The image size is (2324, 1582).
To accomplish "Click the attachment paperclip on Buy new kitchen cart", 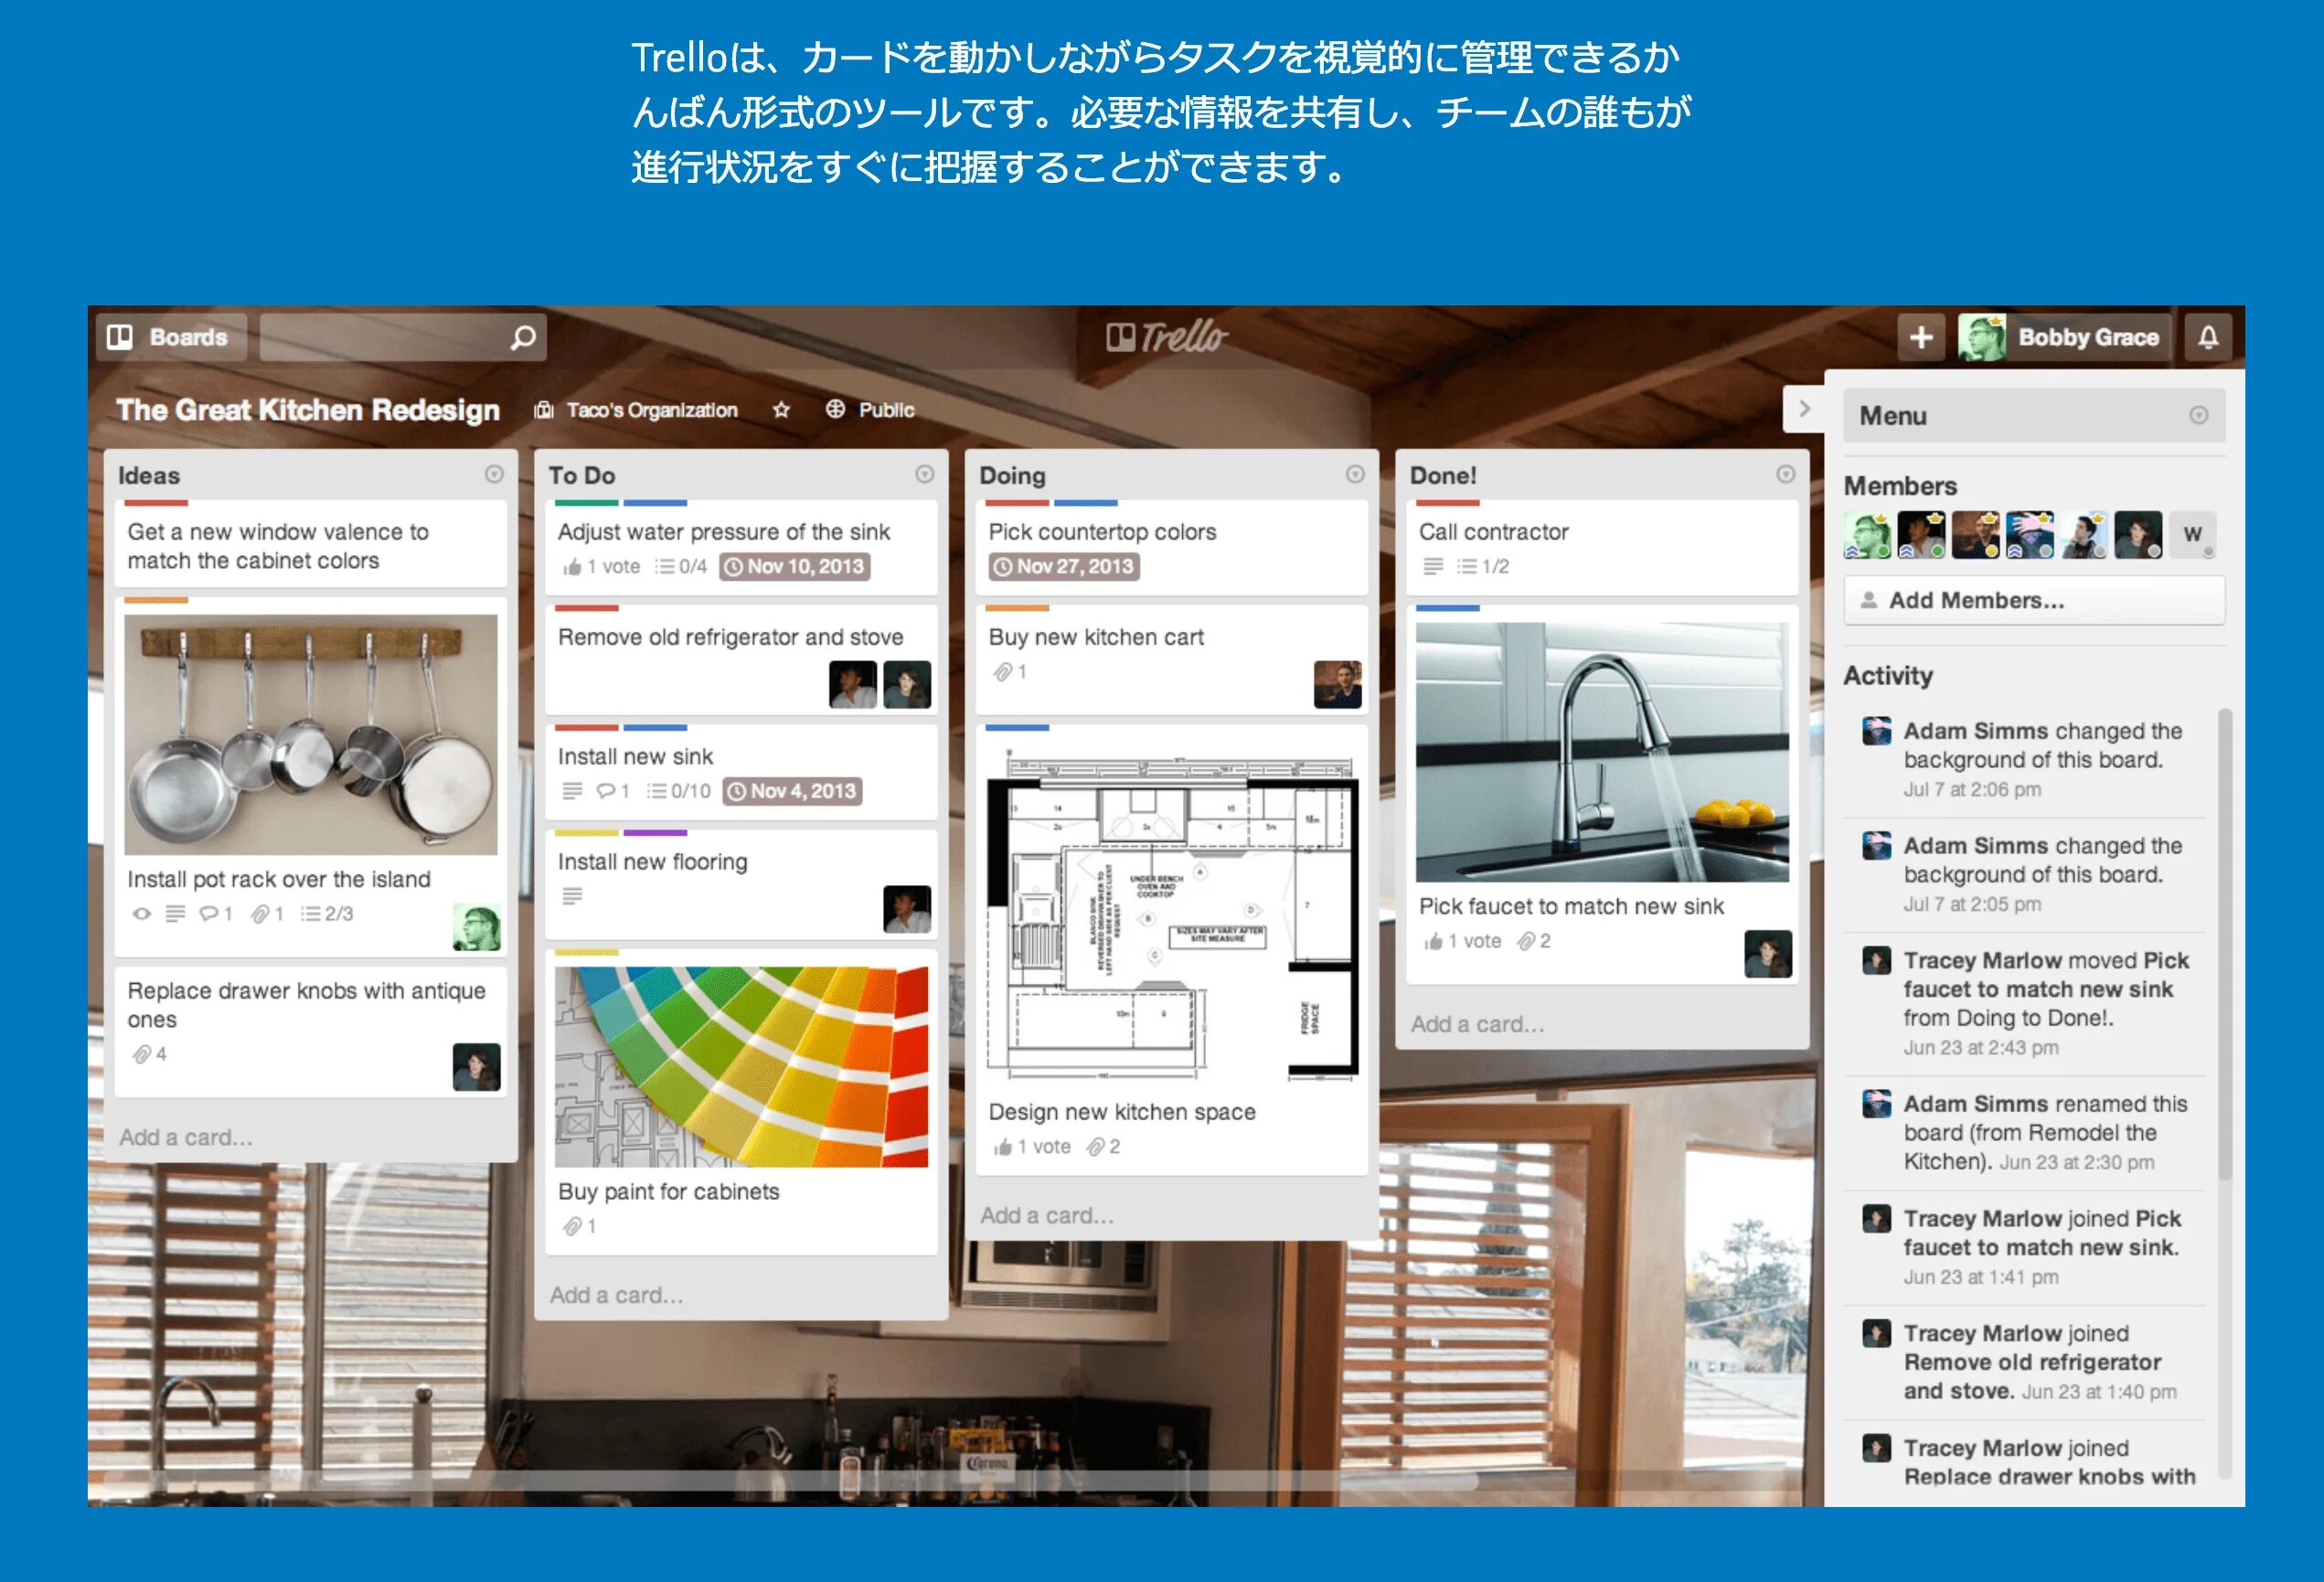I will (x=1002, y=672).
